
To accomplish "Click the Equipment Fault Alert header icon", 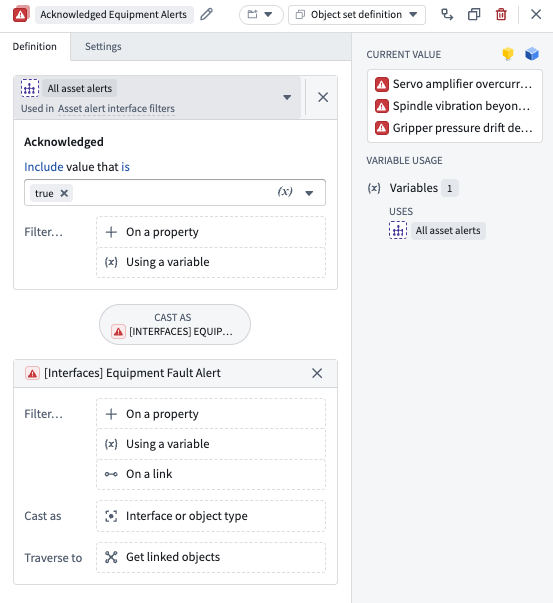I will (33, 373).
